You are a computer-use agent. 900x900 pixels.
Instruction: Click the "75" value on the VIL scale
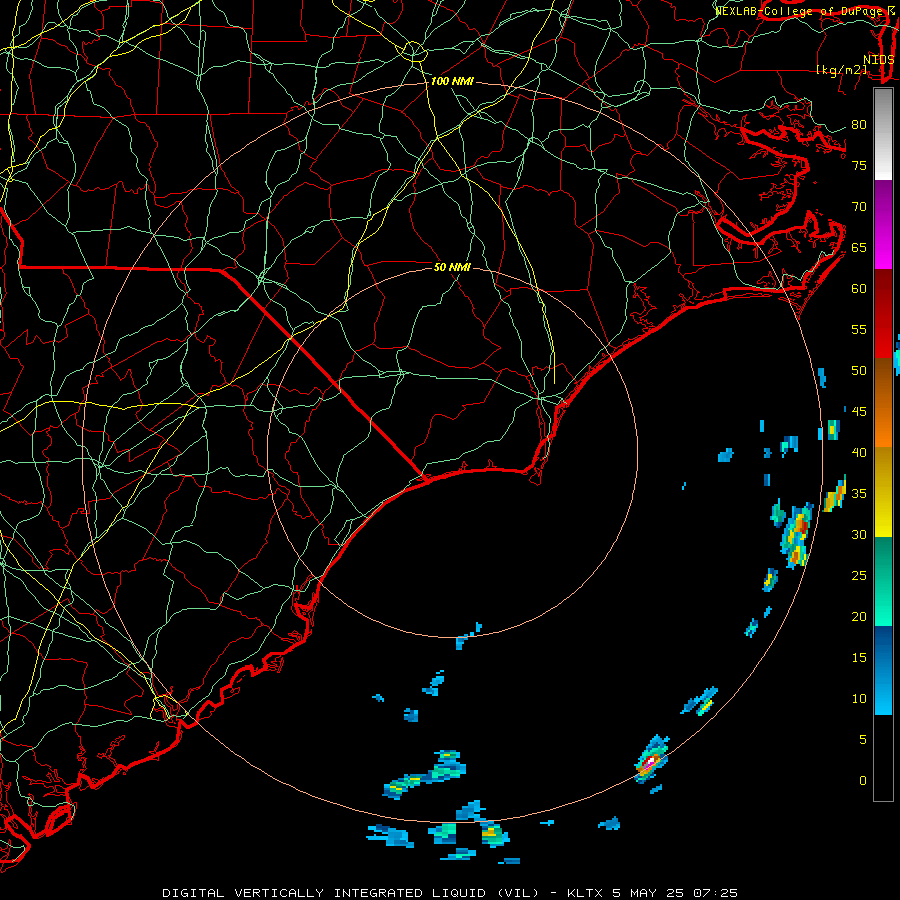[x=859, y=166]
